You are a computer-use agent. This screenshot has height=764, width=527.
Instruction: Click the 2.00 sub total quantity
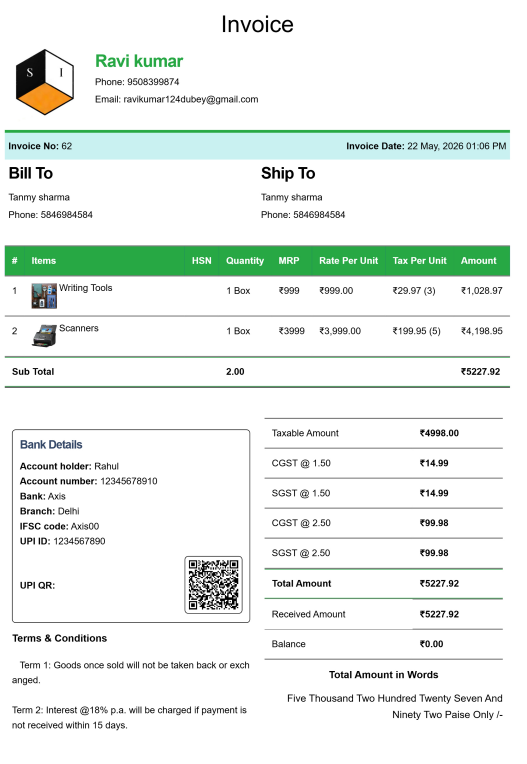pyautogui.click(x=235, y=372)
